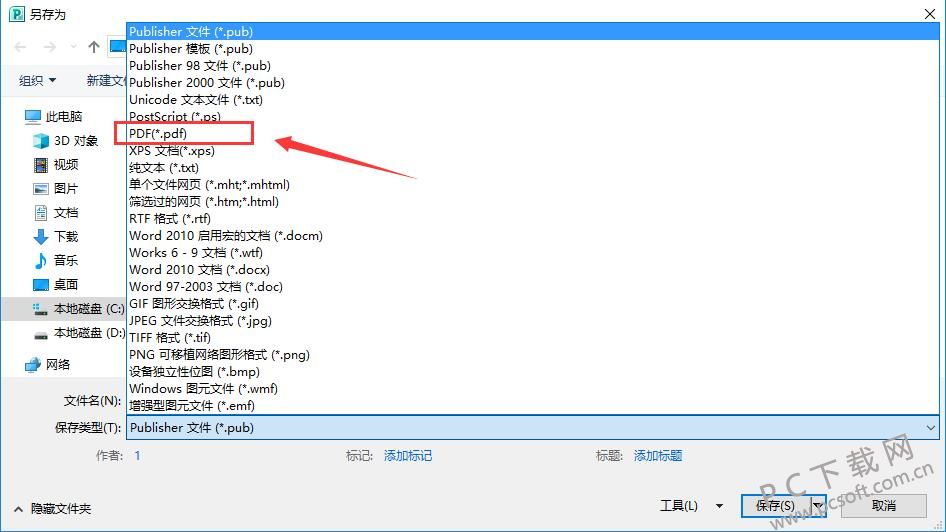Open 此电脑 in navigation pane
The width and height of the screenshot is (946, 532).
[53, 116]
